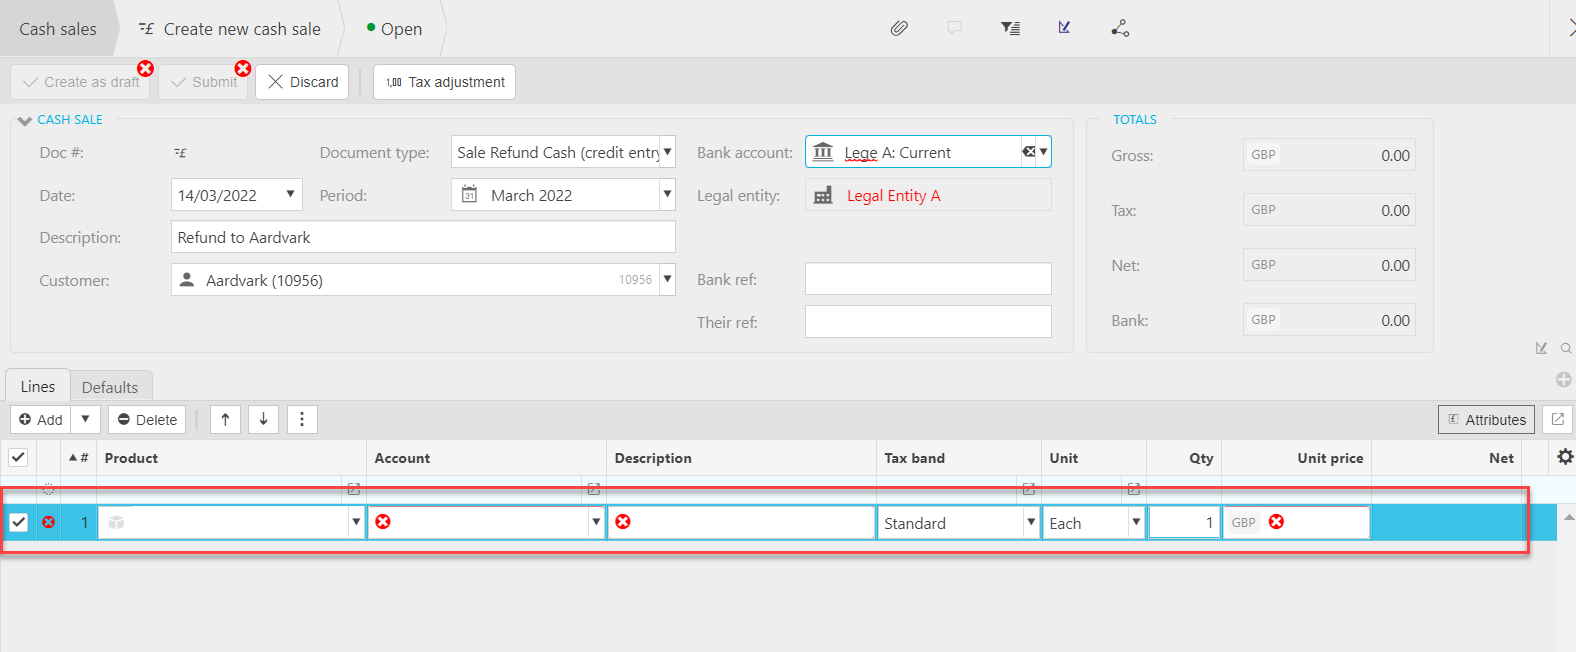Expand the Document type dropdown
This screenshot has height=652, width=1576.
(x=667, y=152)
